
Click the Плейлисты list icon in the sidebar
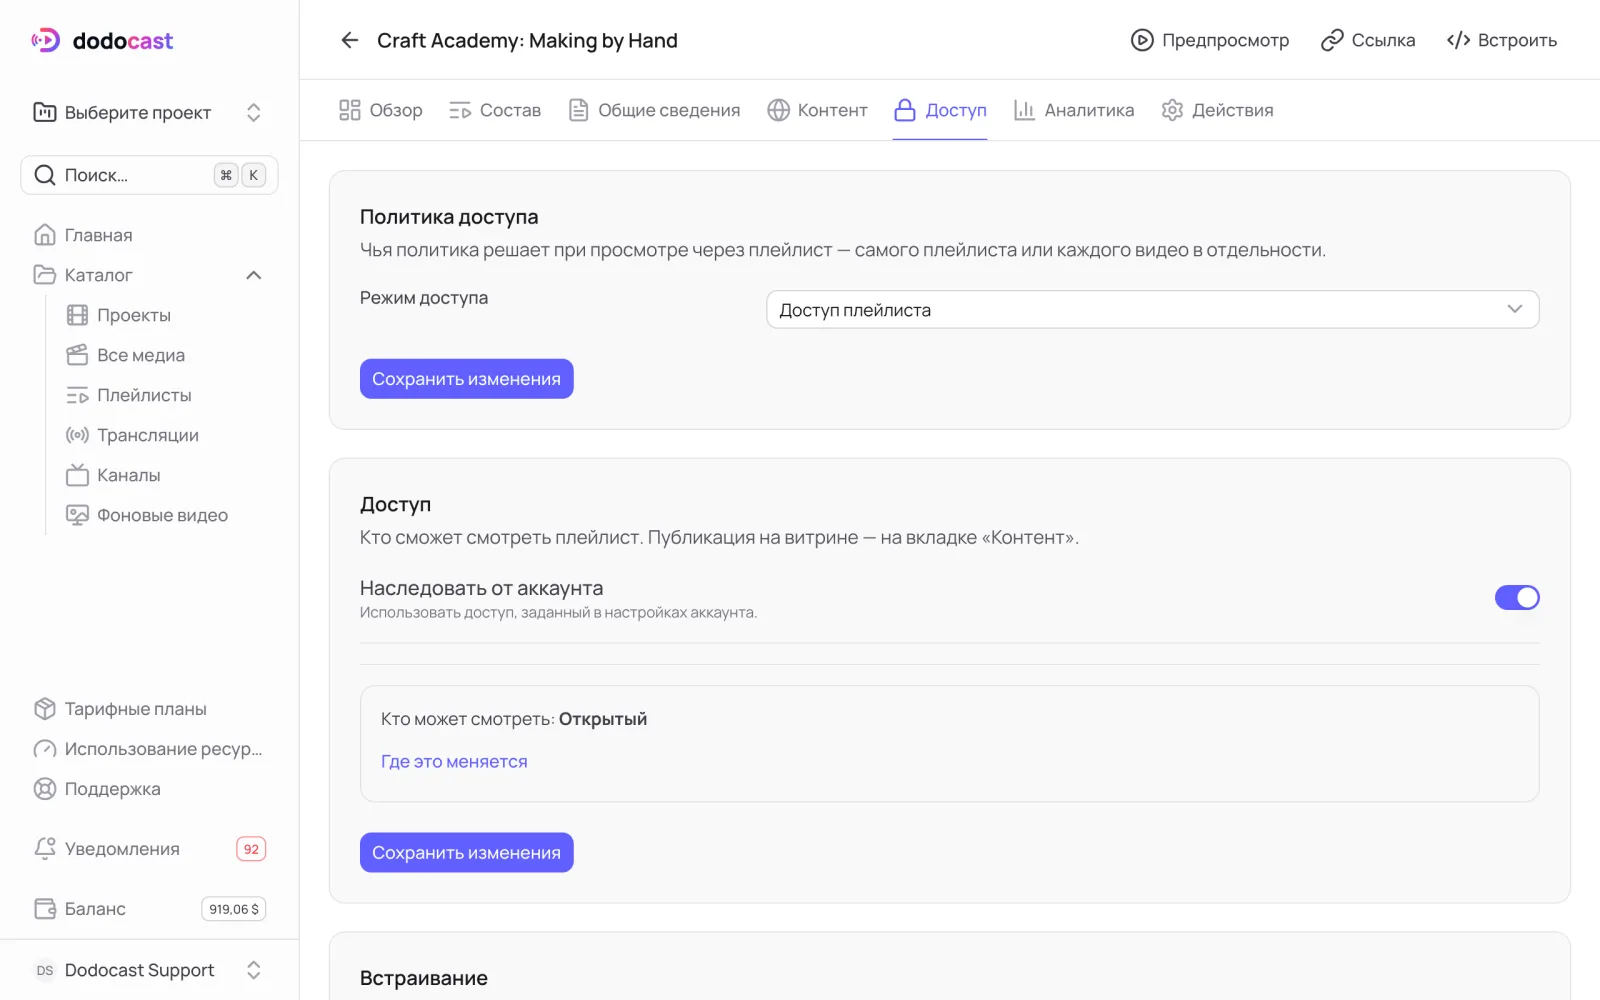[77, 395]
